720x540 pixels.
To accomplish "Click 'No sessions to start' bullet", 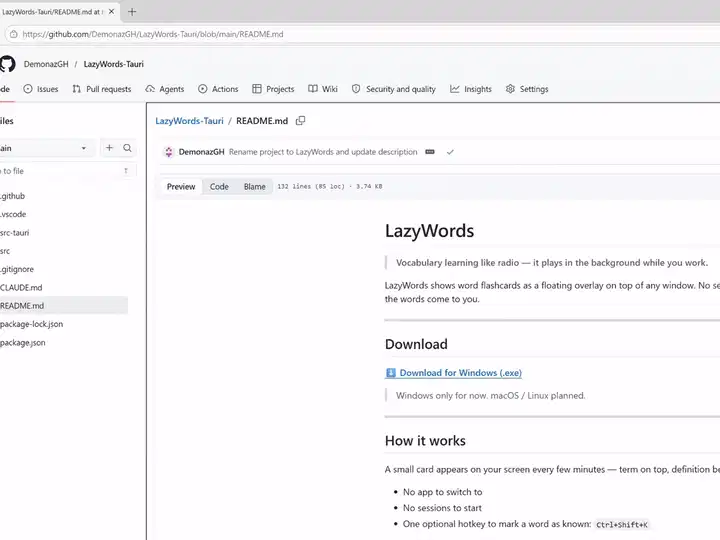I will [442, 508].
